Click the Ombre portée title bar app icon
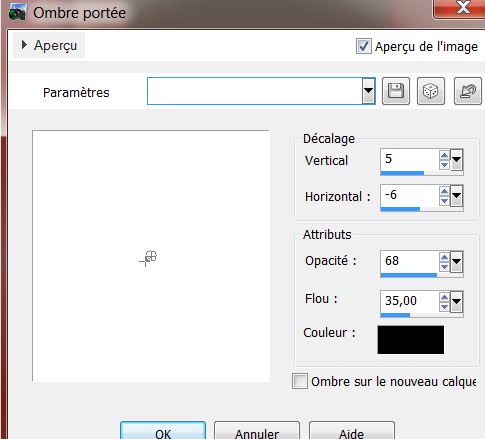The width and height of the screenshot is (485, 439). 17,12
